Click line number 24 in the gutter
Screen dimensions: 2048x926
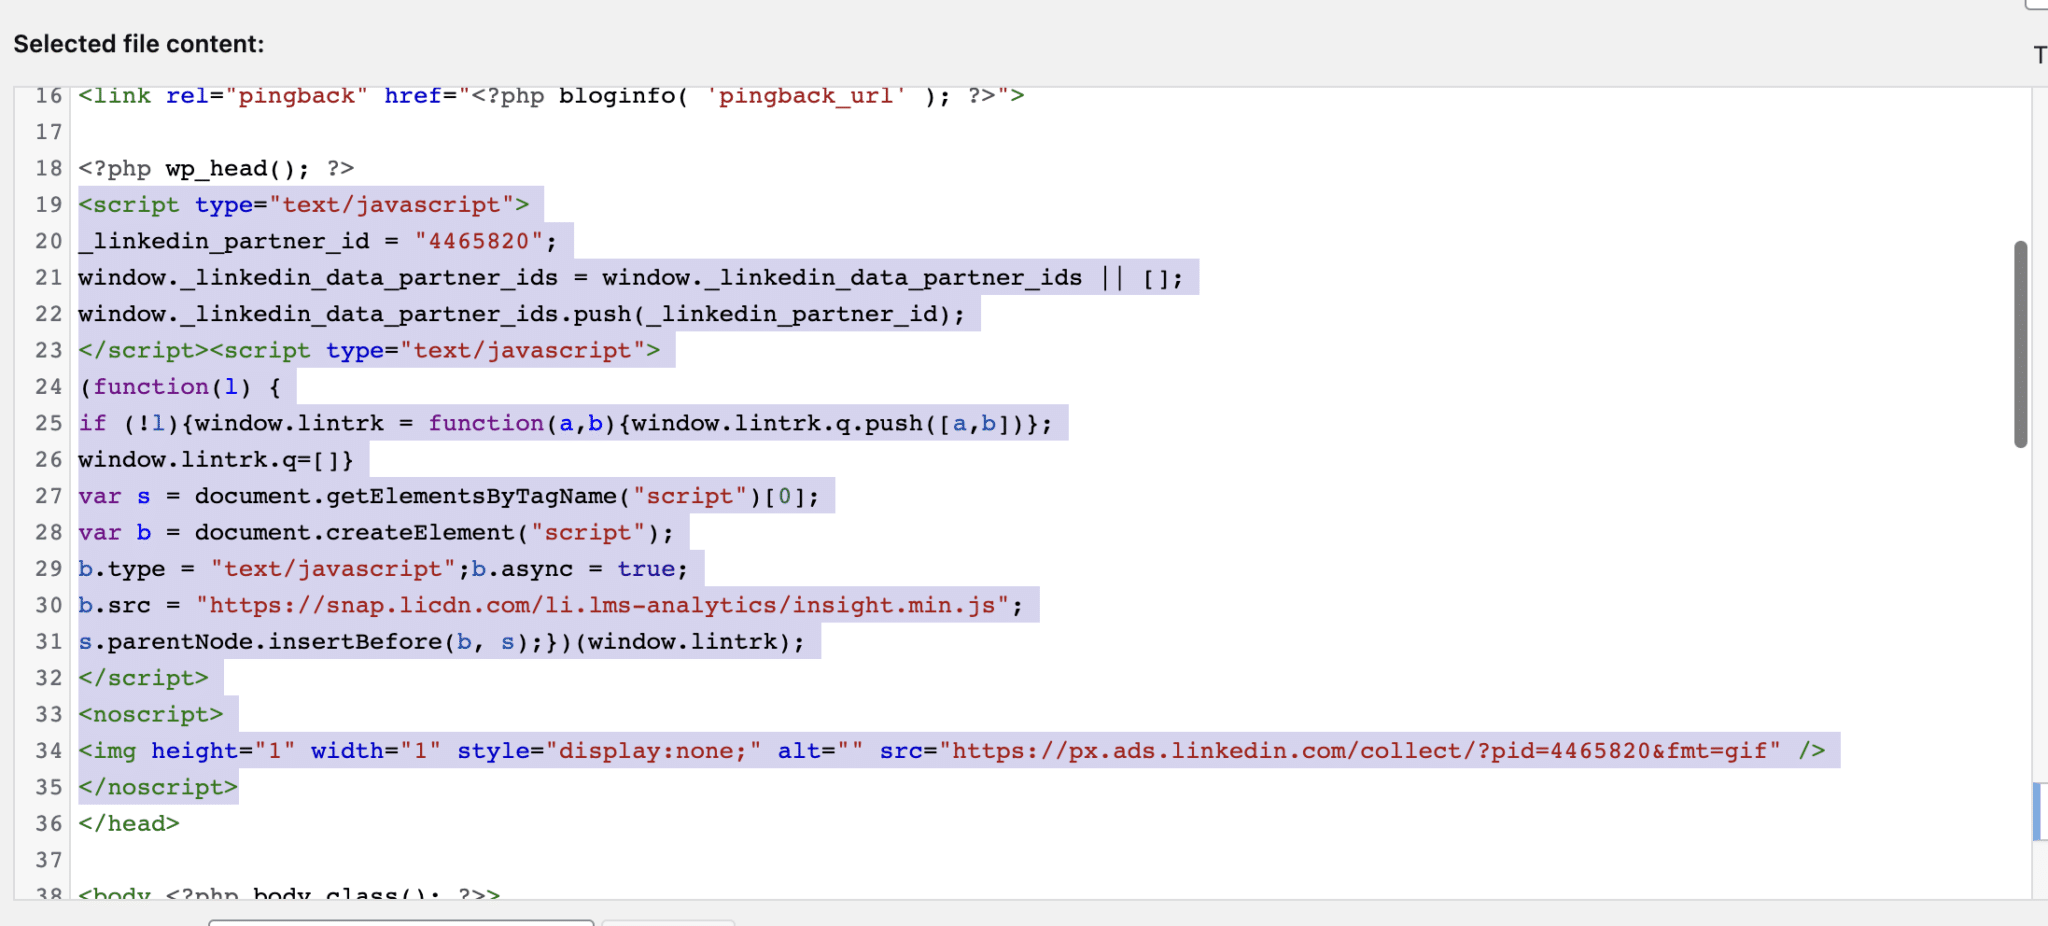(x=48, y=387)
